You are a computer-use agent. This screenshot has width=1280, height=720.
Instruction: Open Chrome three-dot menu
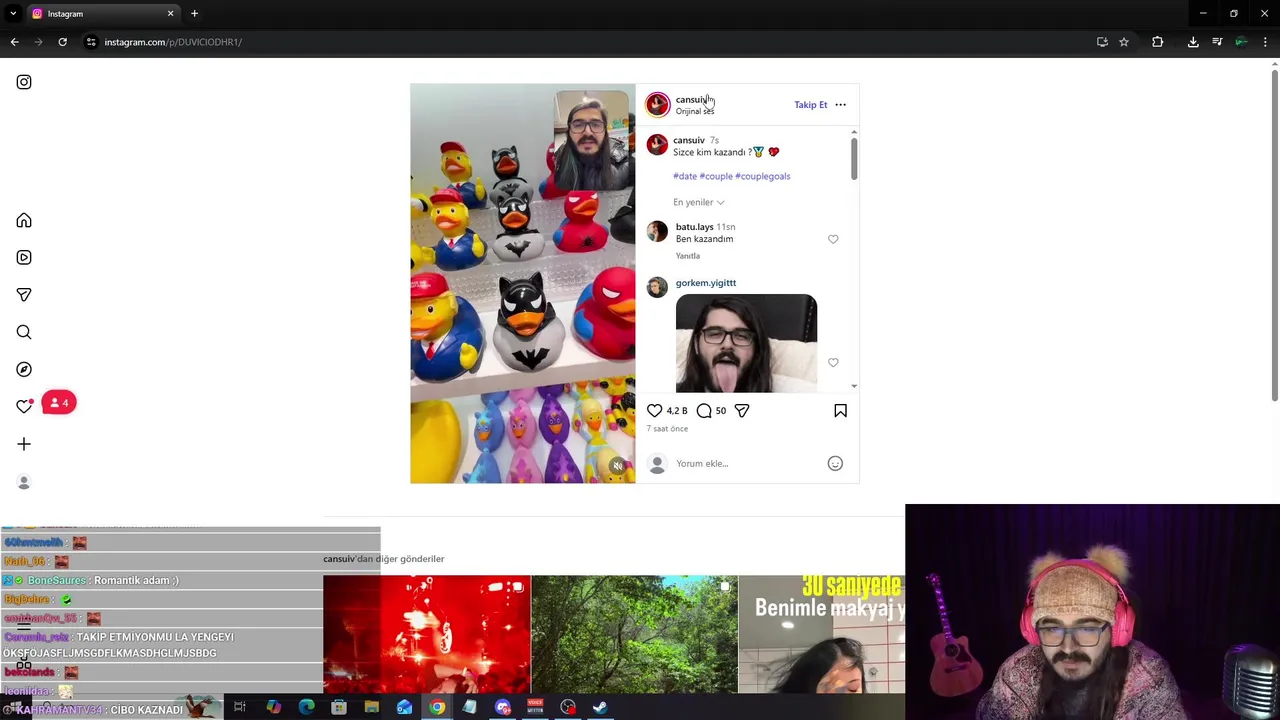(x=1265, y=42)
